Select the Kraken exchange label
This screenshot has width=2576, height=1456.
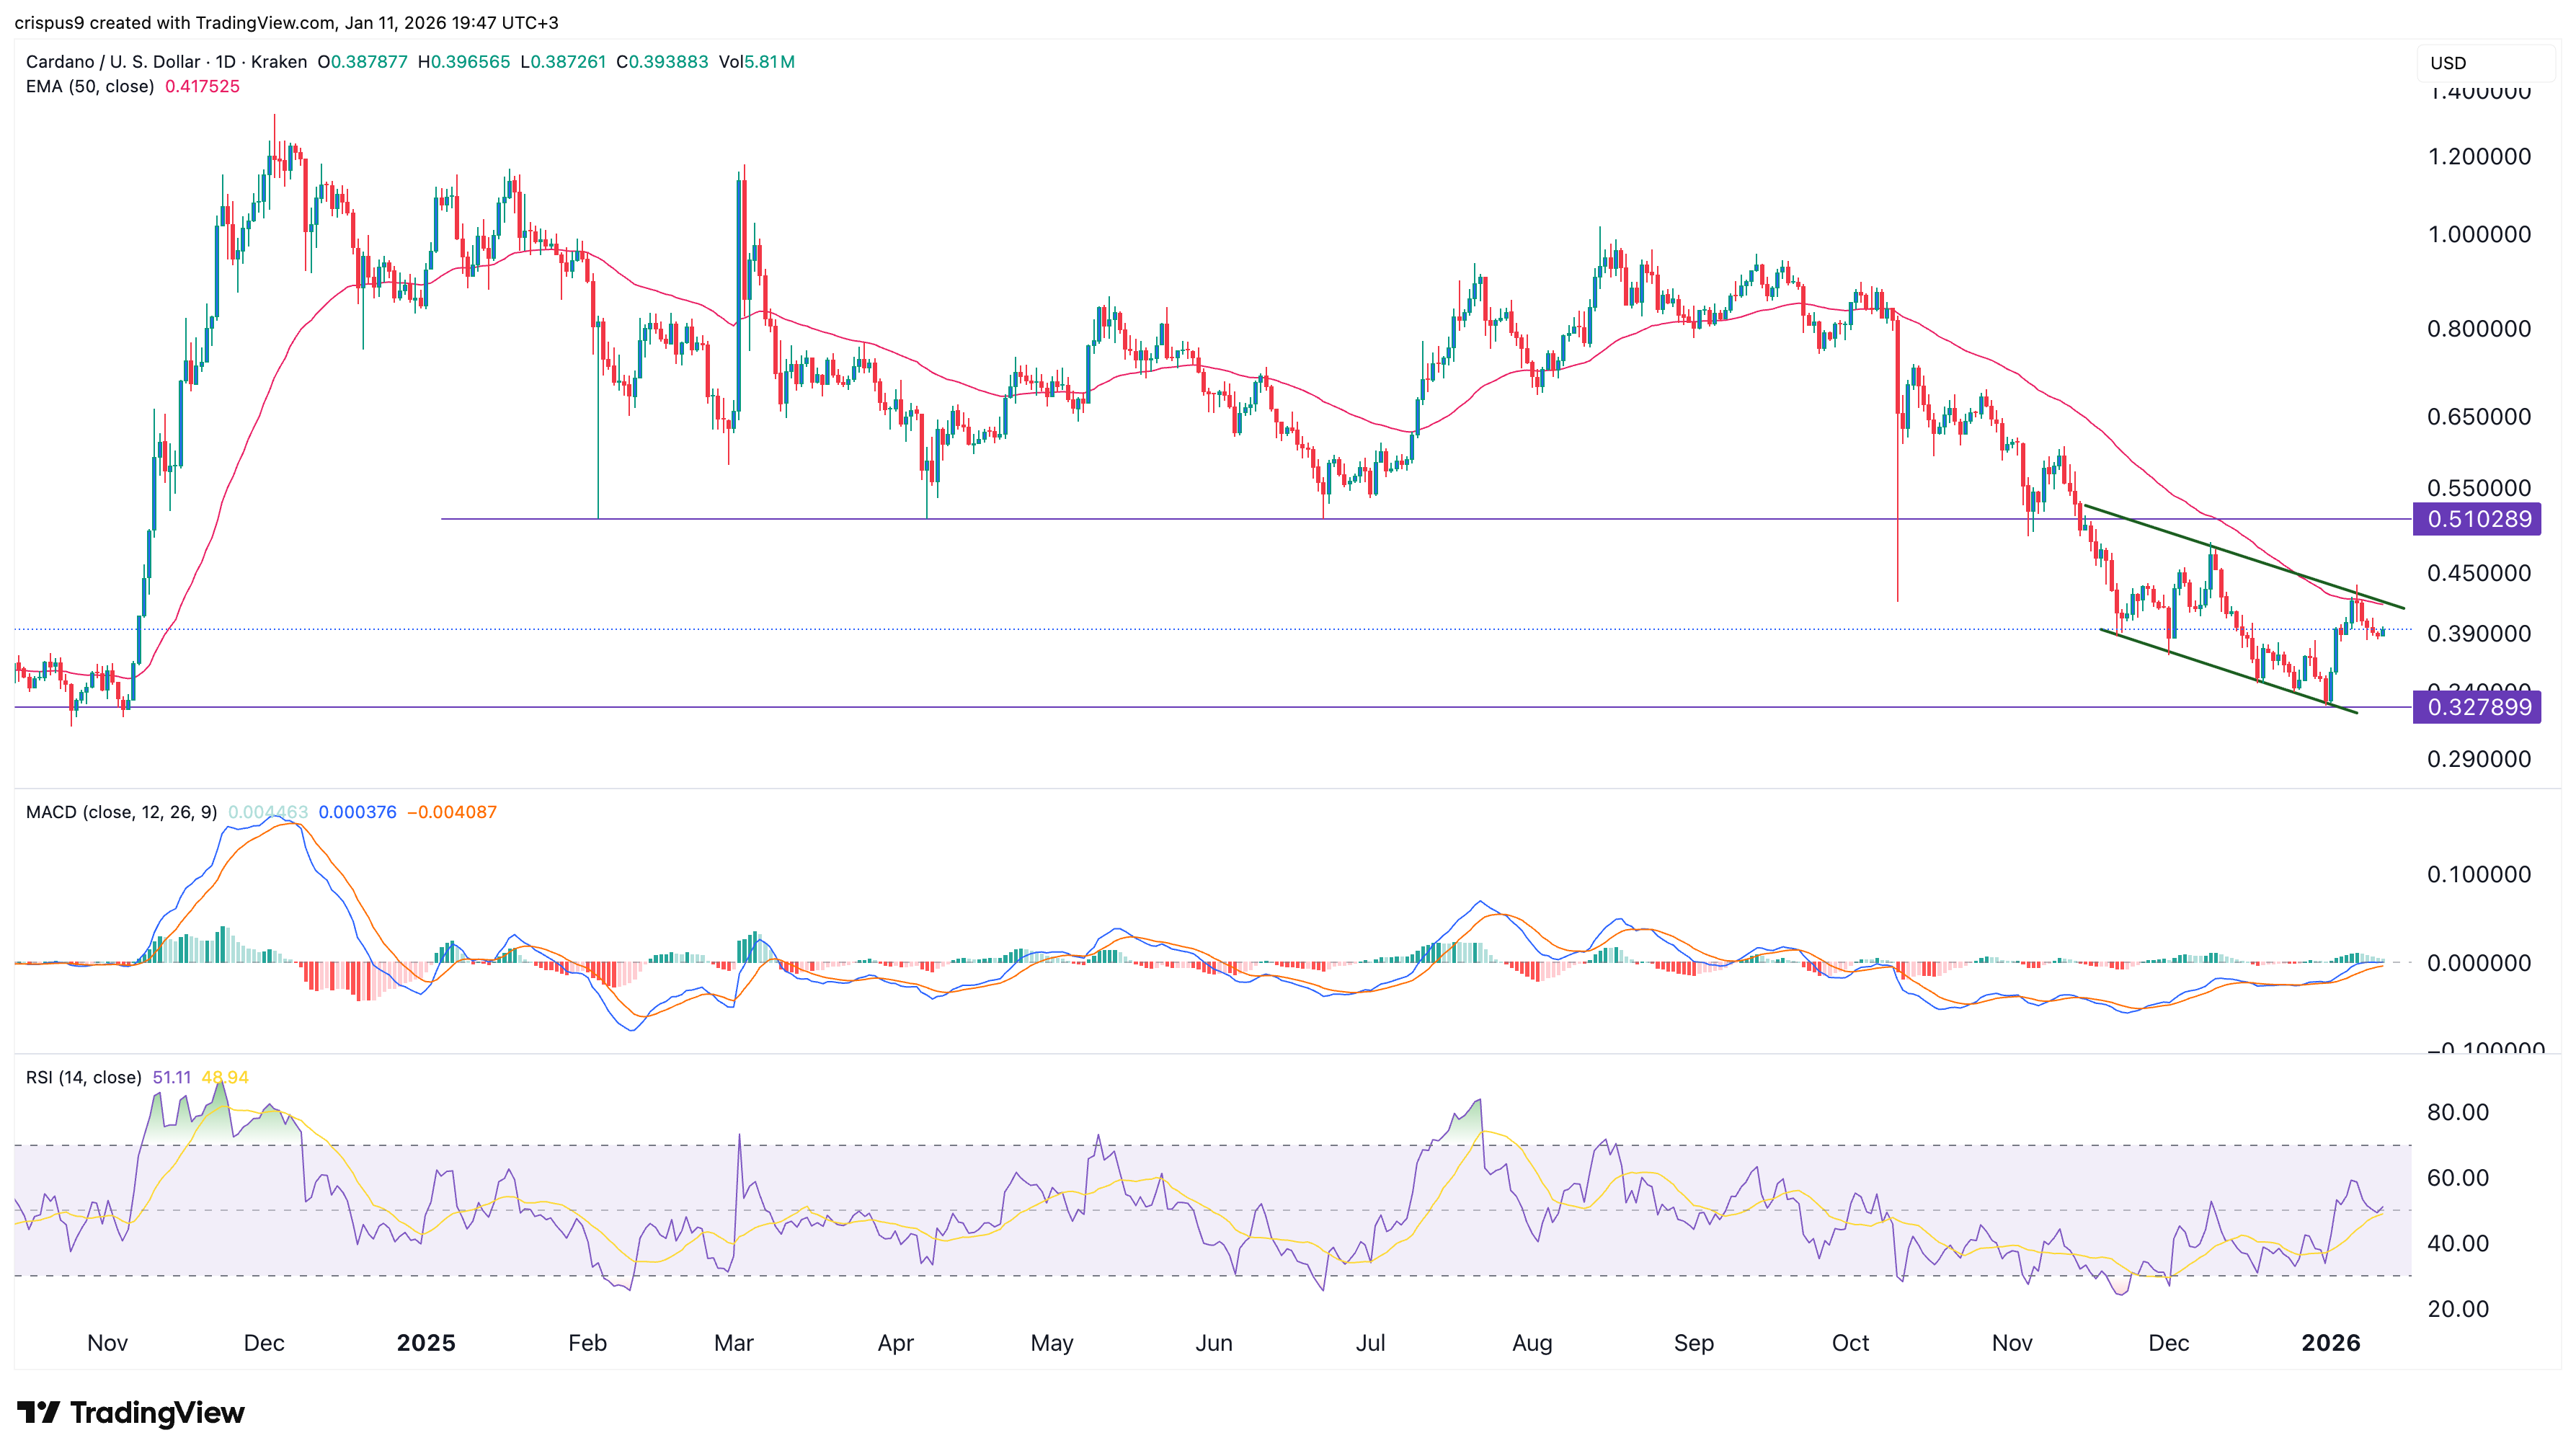(x=283, y=62)
